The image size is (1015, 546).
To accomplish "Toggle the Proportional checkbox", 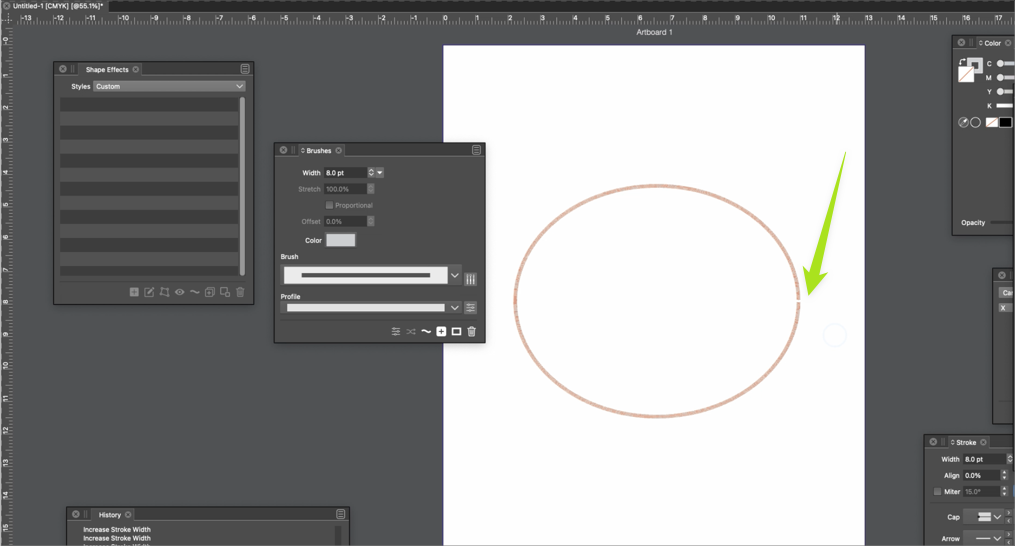I will click(329, 205).
